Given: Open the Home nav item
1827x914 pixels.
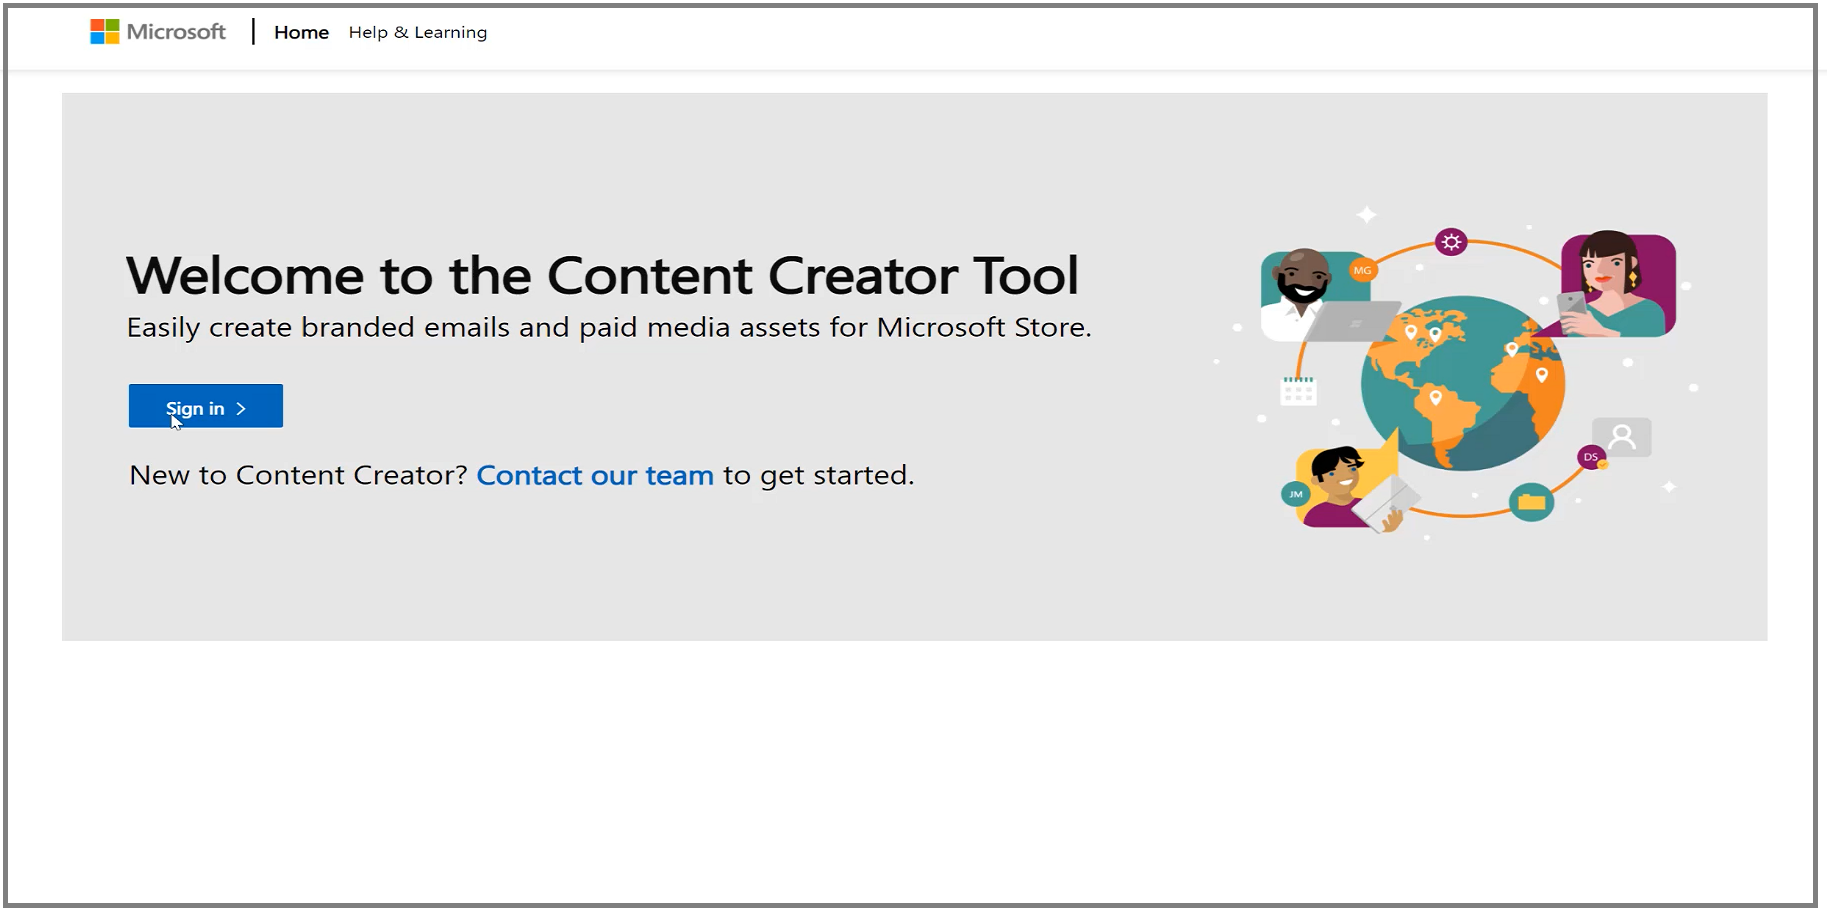Looking at the screenshot, I should [301, 32].
